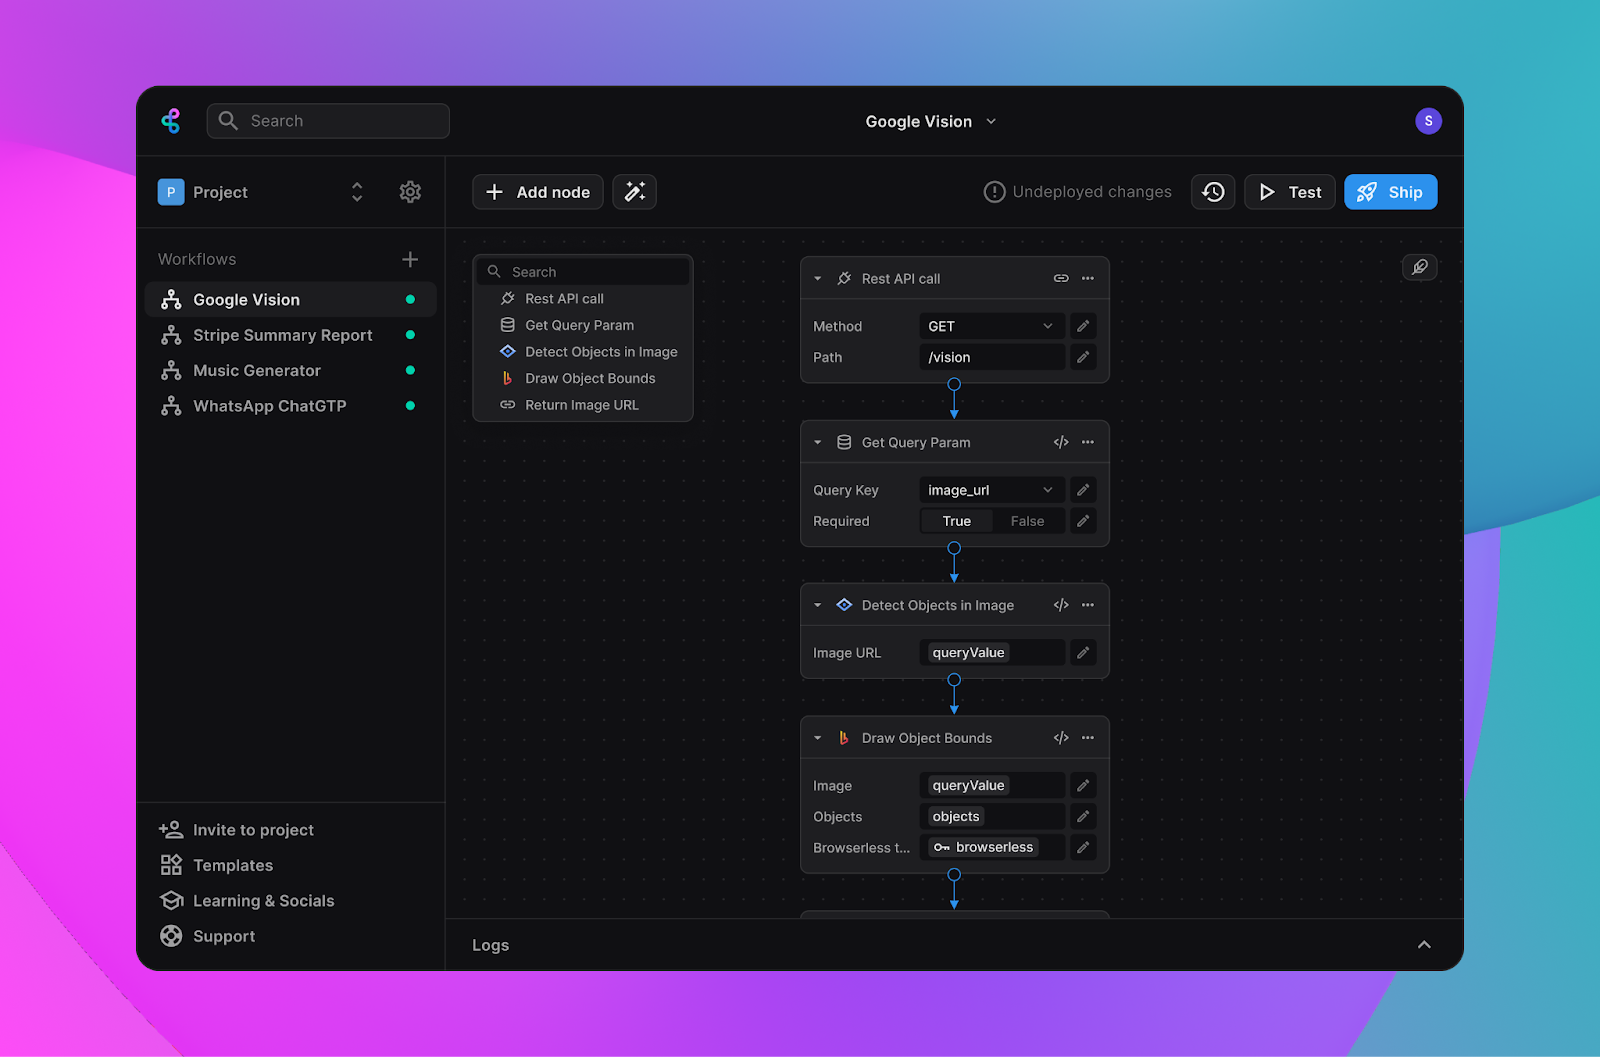
Task: Open more options on Get Query Param node
Action: pyautogui.click(x=1088, y=442)
